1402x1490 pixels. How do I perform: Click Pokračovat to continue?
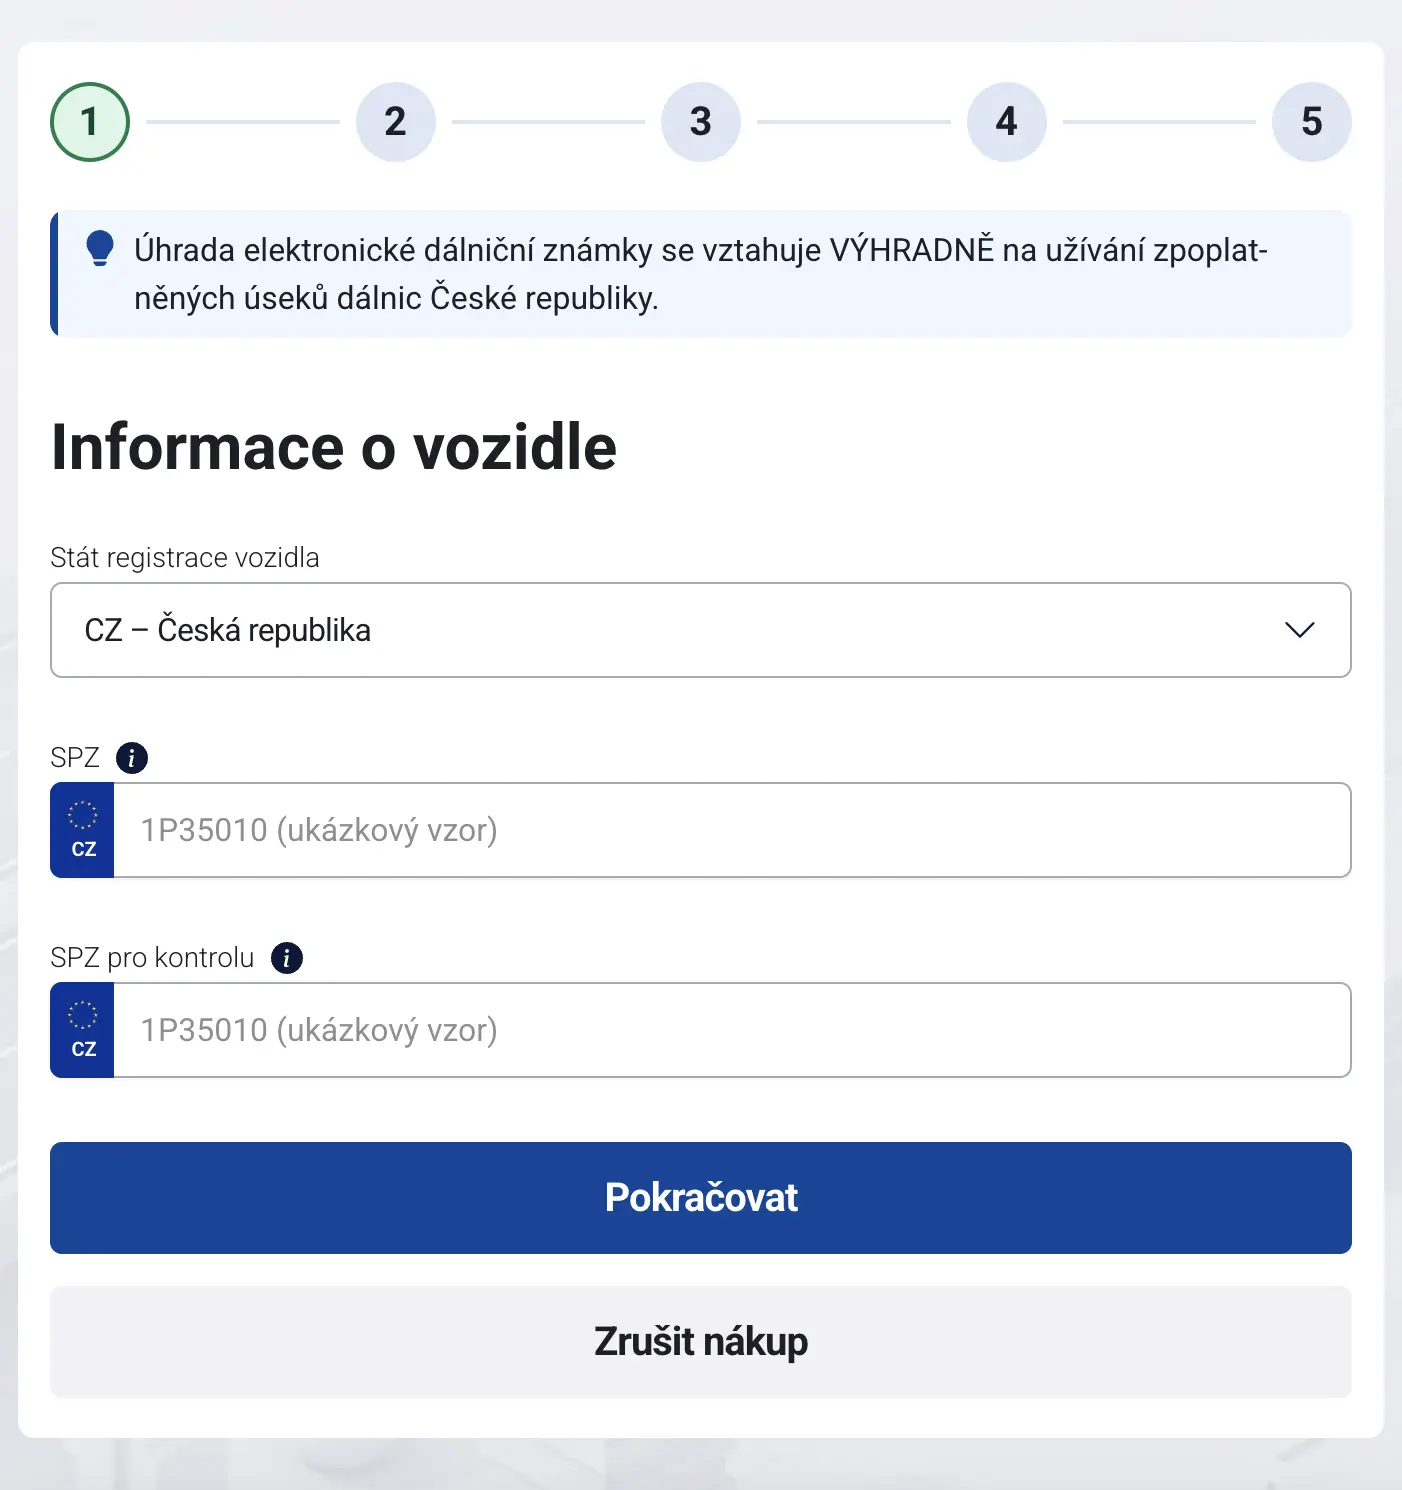[701, 1198]
